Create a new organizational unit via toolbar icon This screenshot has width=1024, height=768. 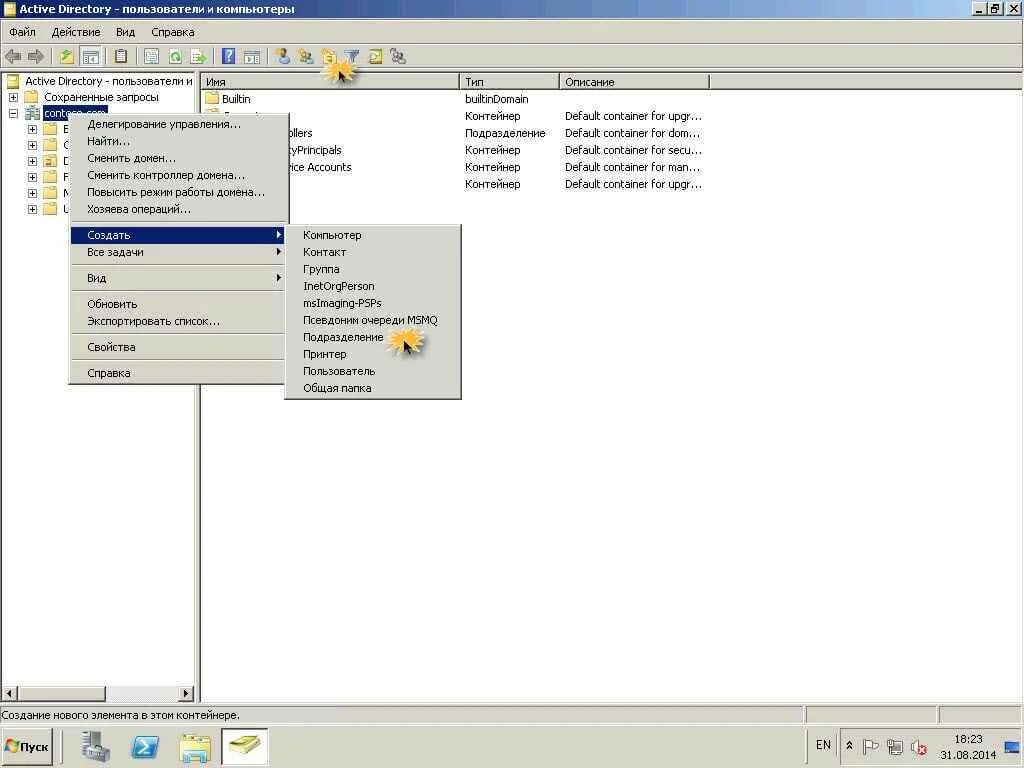pos(328,57)
